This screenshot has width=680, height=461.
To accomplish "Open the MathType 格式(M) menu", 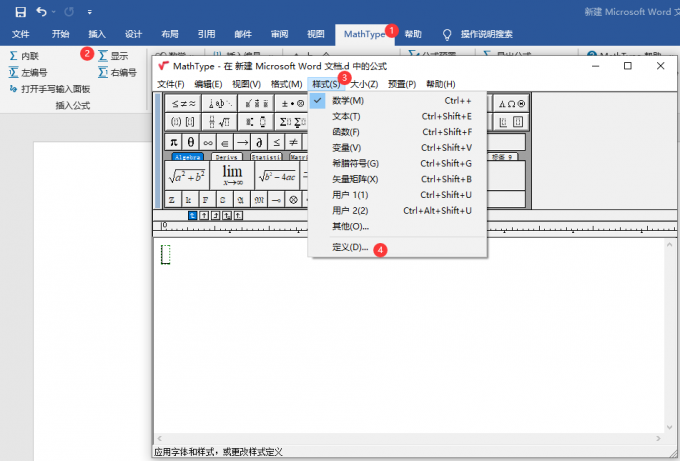I will click(286, 84).
